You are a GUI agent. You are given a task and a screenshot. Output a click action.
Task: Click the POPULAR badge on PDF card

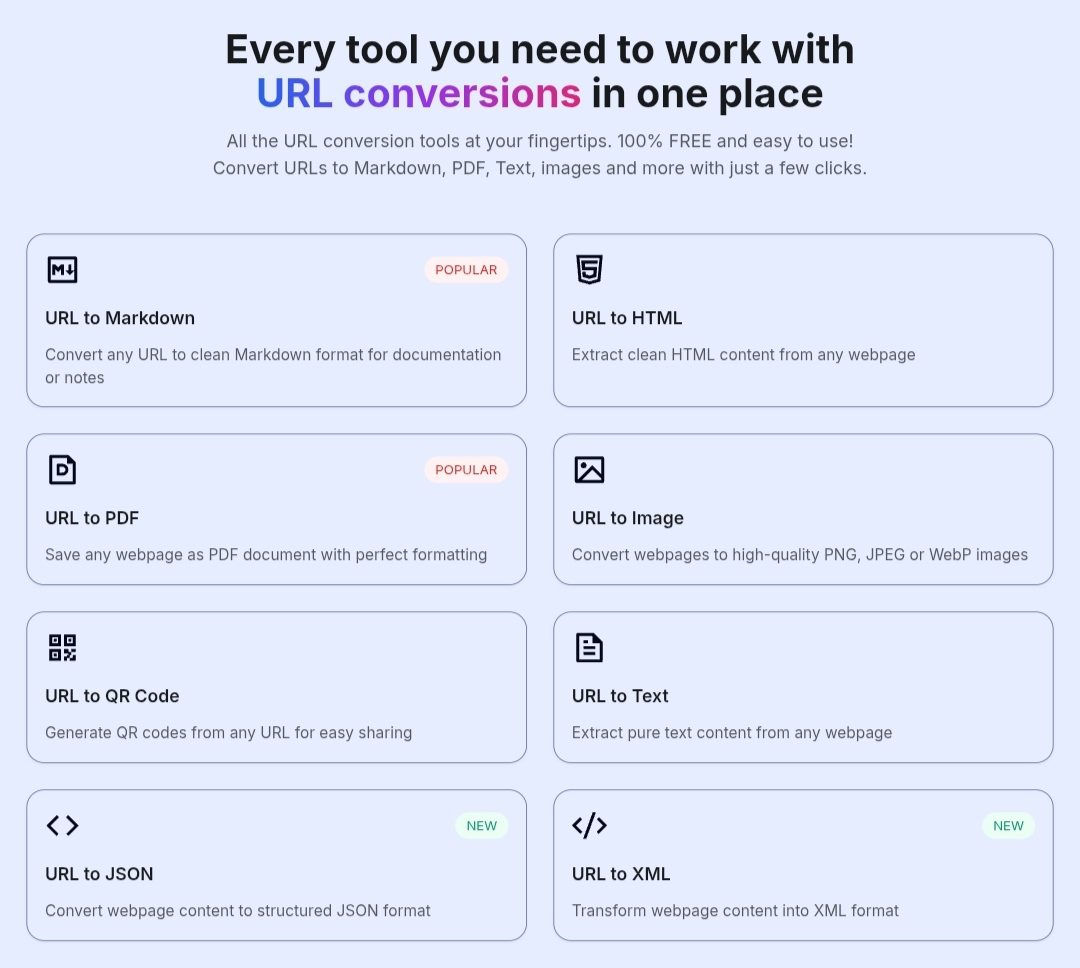(x=466, y=470)
